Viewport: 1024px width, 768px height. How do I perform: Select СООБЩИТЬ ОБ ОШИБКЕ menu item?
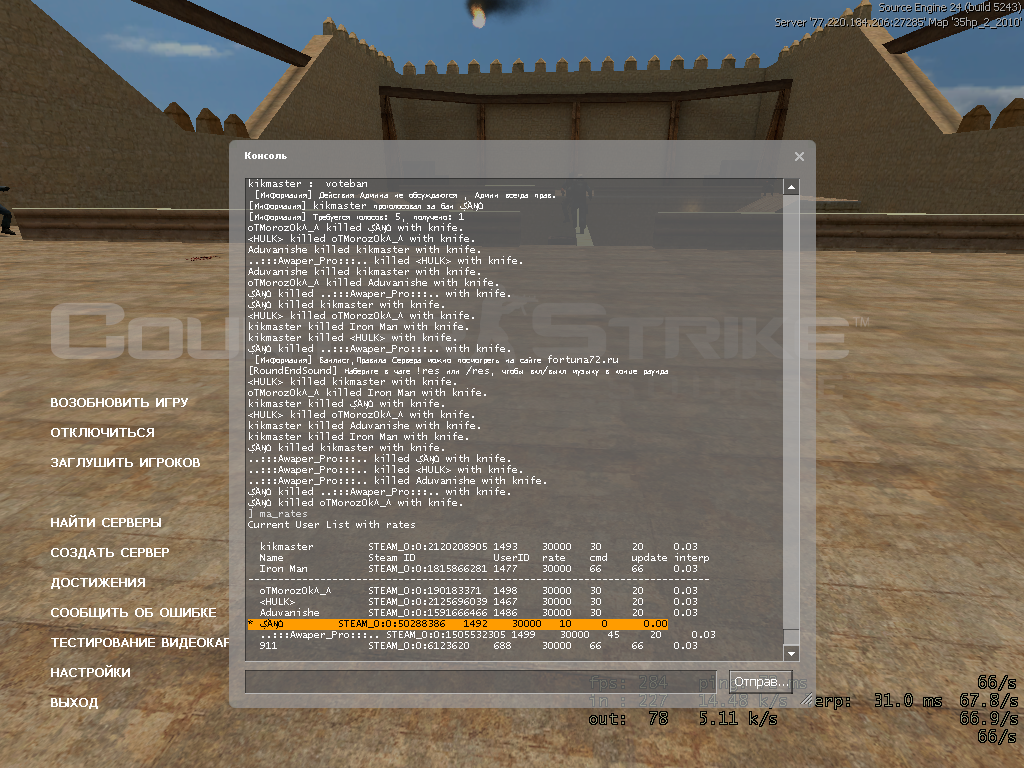[x=133, y=613]
